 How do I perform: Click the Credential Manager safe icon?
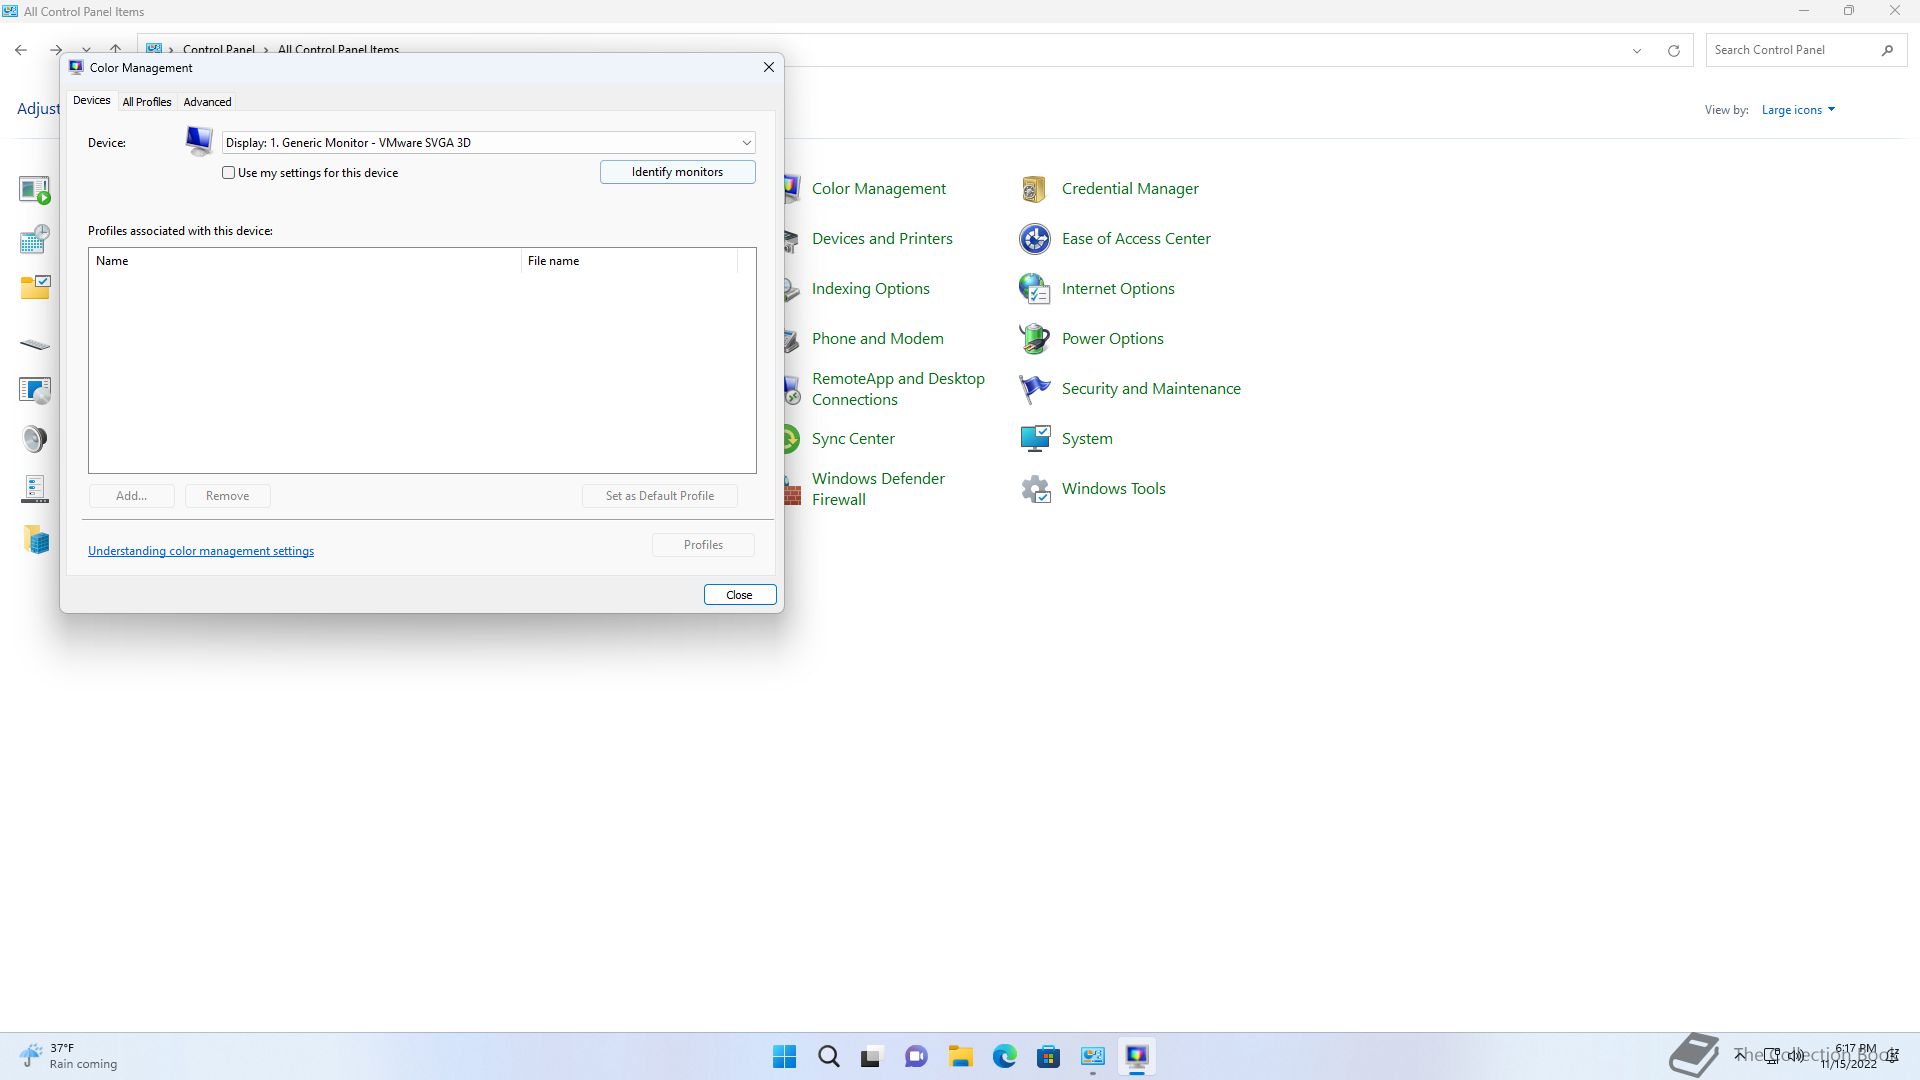pos(1034,188)
